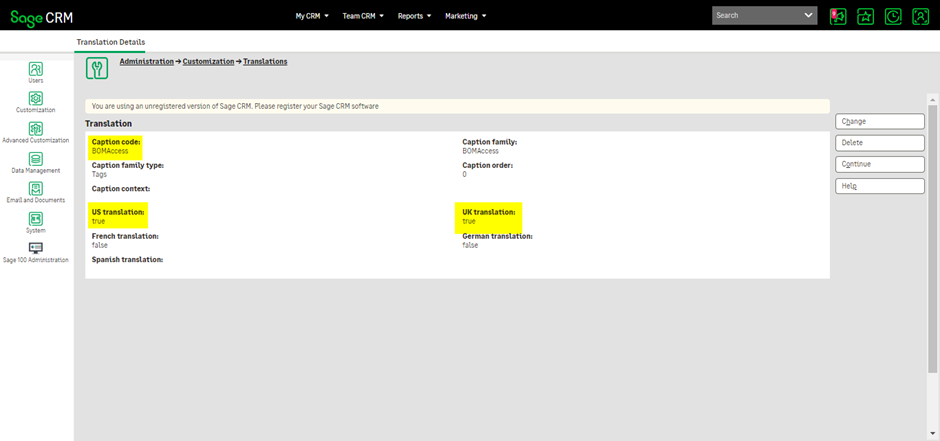Viewport: 940px width, 441px height.
Task: Open notifications megaphone icon
Action: [x=838, y=16]
